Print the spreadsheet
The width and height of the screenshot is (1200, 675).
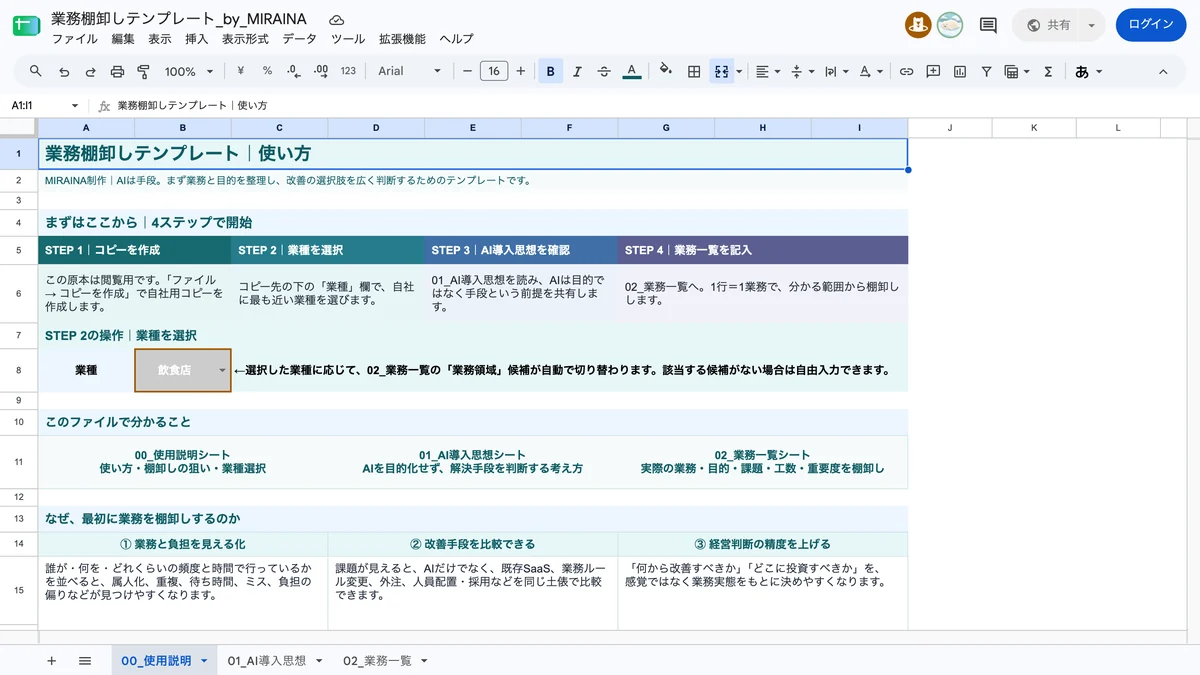117,71
